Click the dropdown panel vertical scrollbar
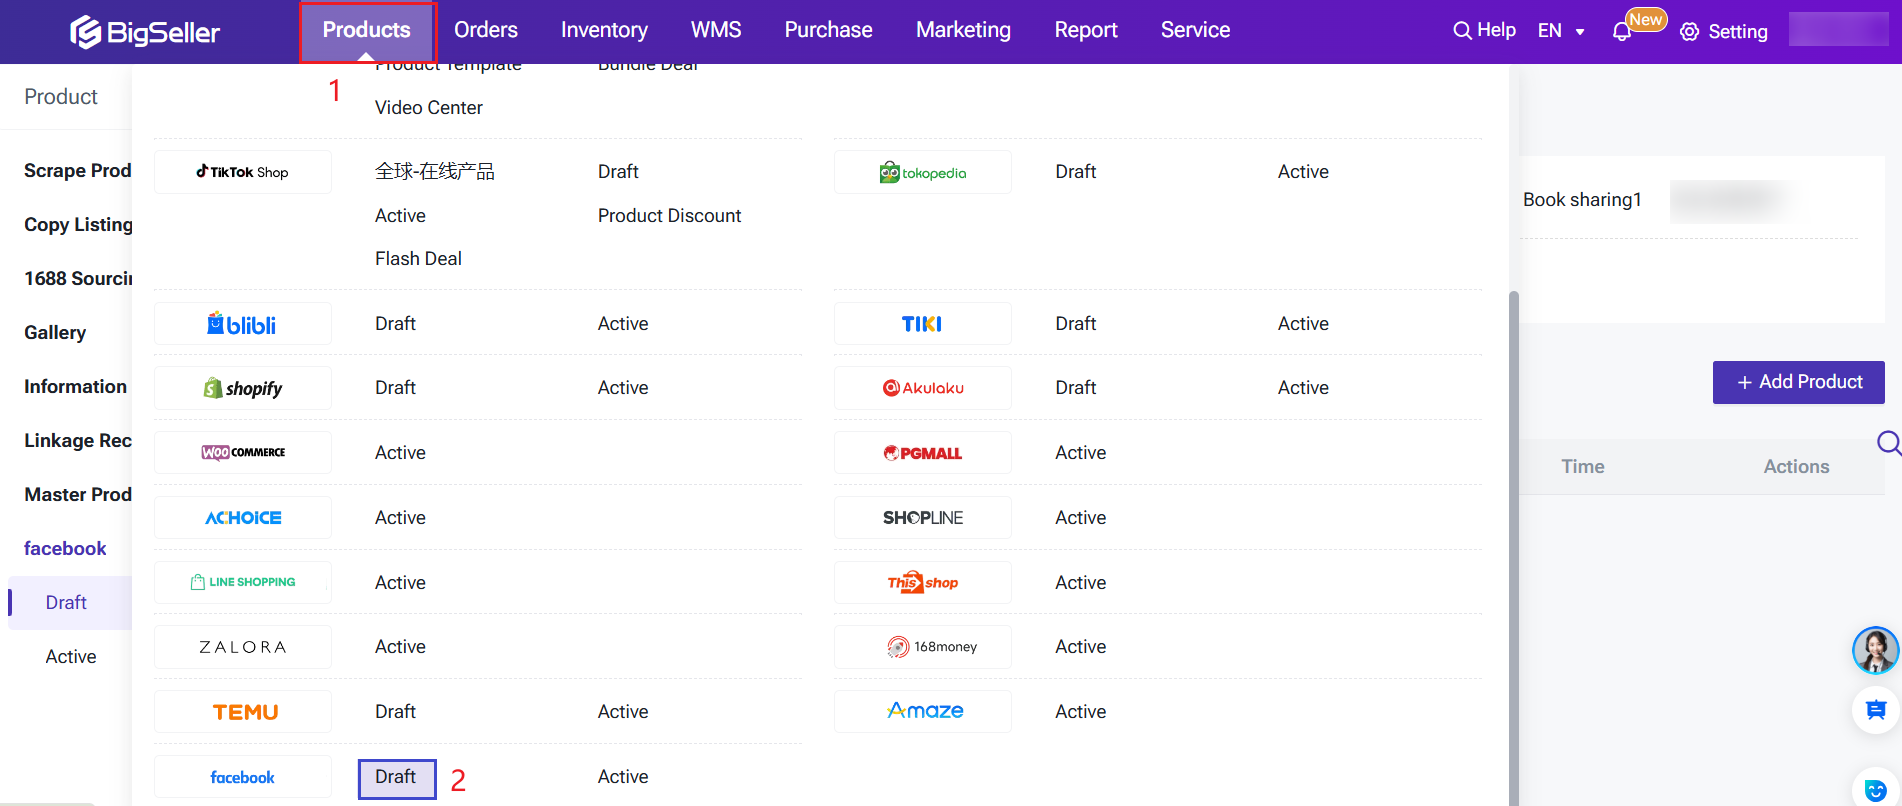Image resolution: width=1902 pixels, height=806 pixels. [1513, 500]
